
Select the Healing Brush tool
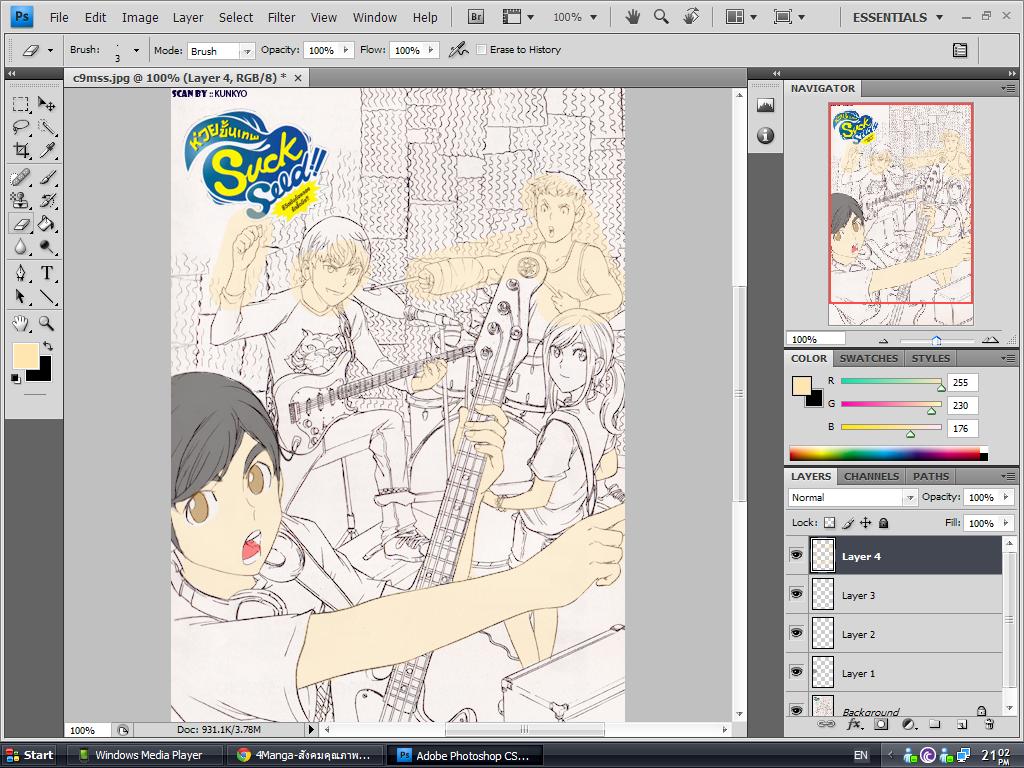point(21,178)
